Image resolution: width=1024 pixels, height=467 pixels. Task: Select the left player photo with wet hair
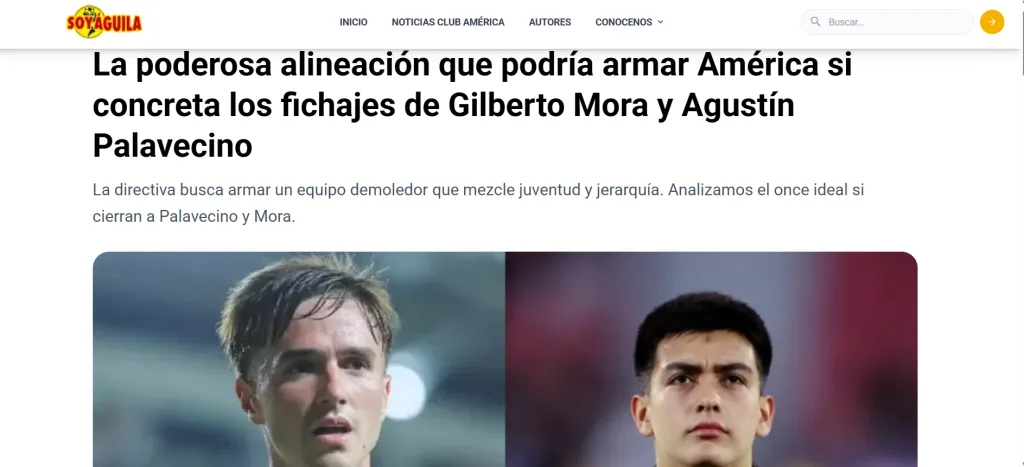[x=298, y=359]
